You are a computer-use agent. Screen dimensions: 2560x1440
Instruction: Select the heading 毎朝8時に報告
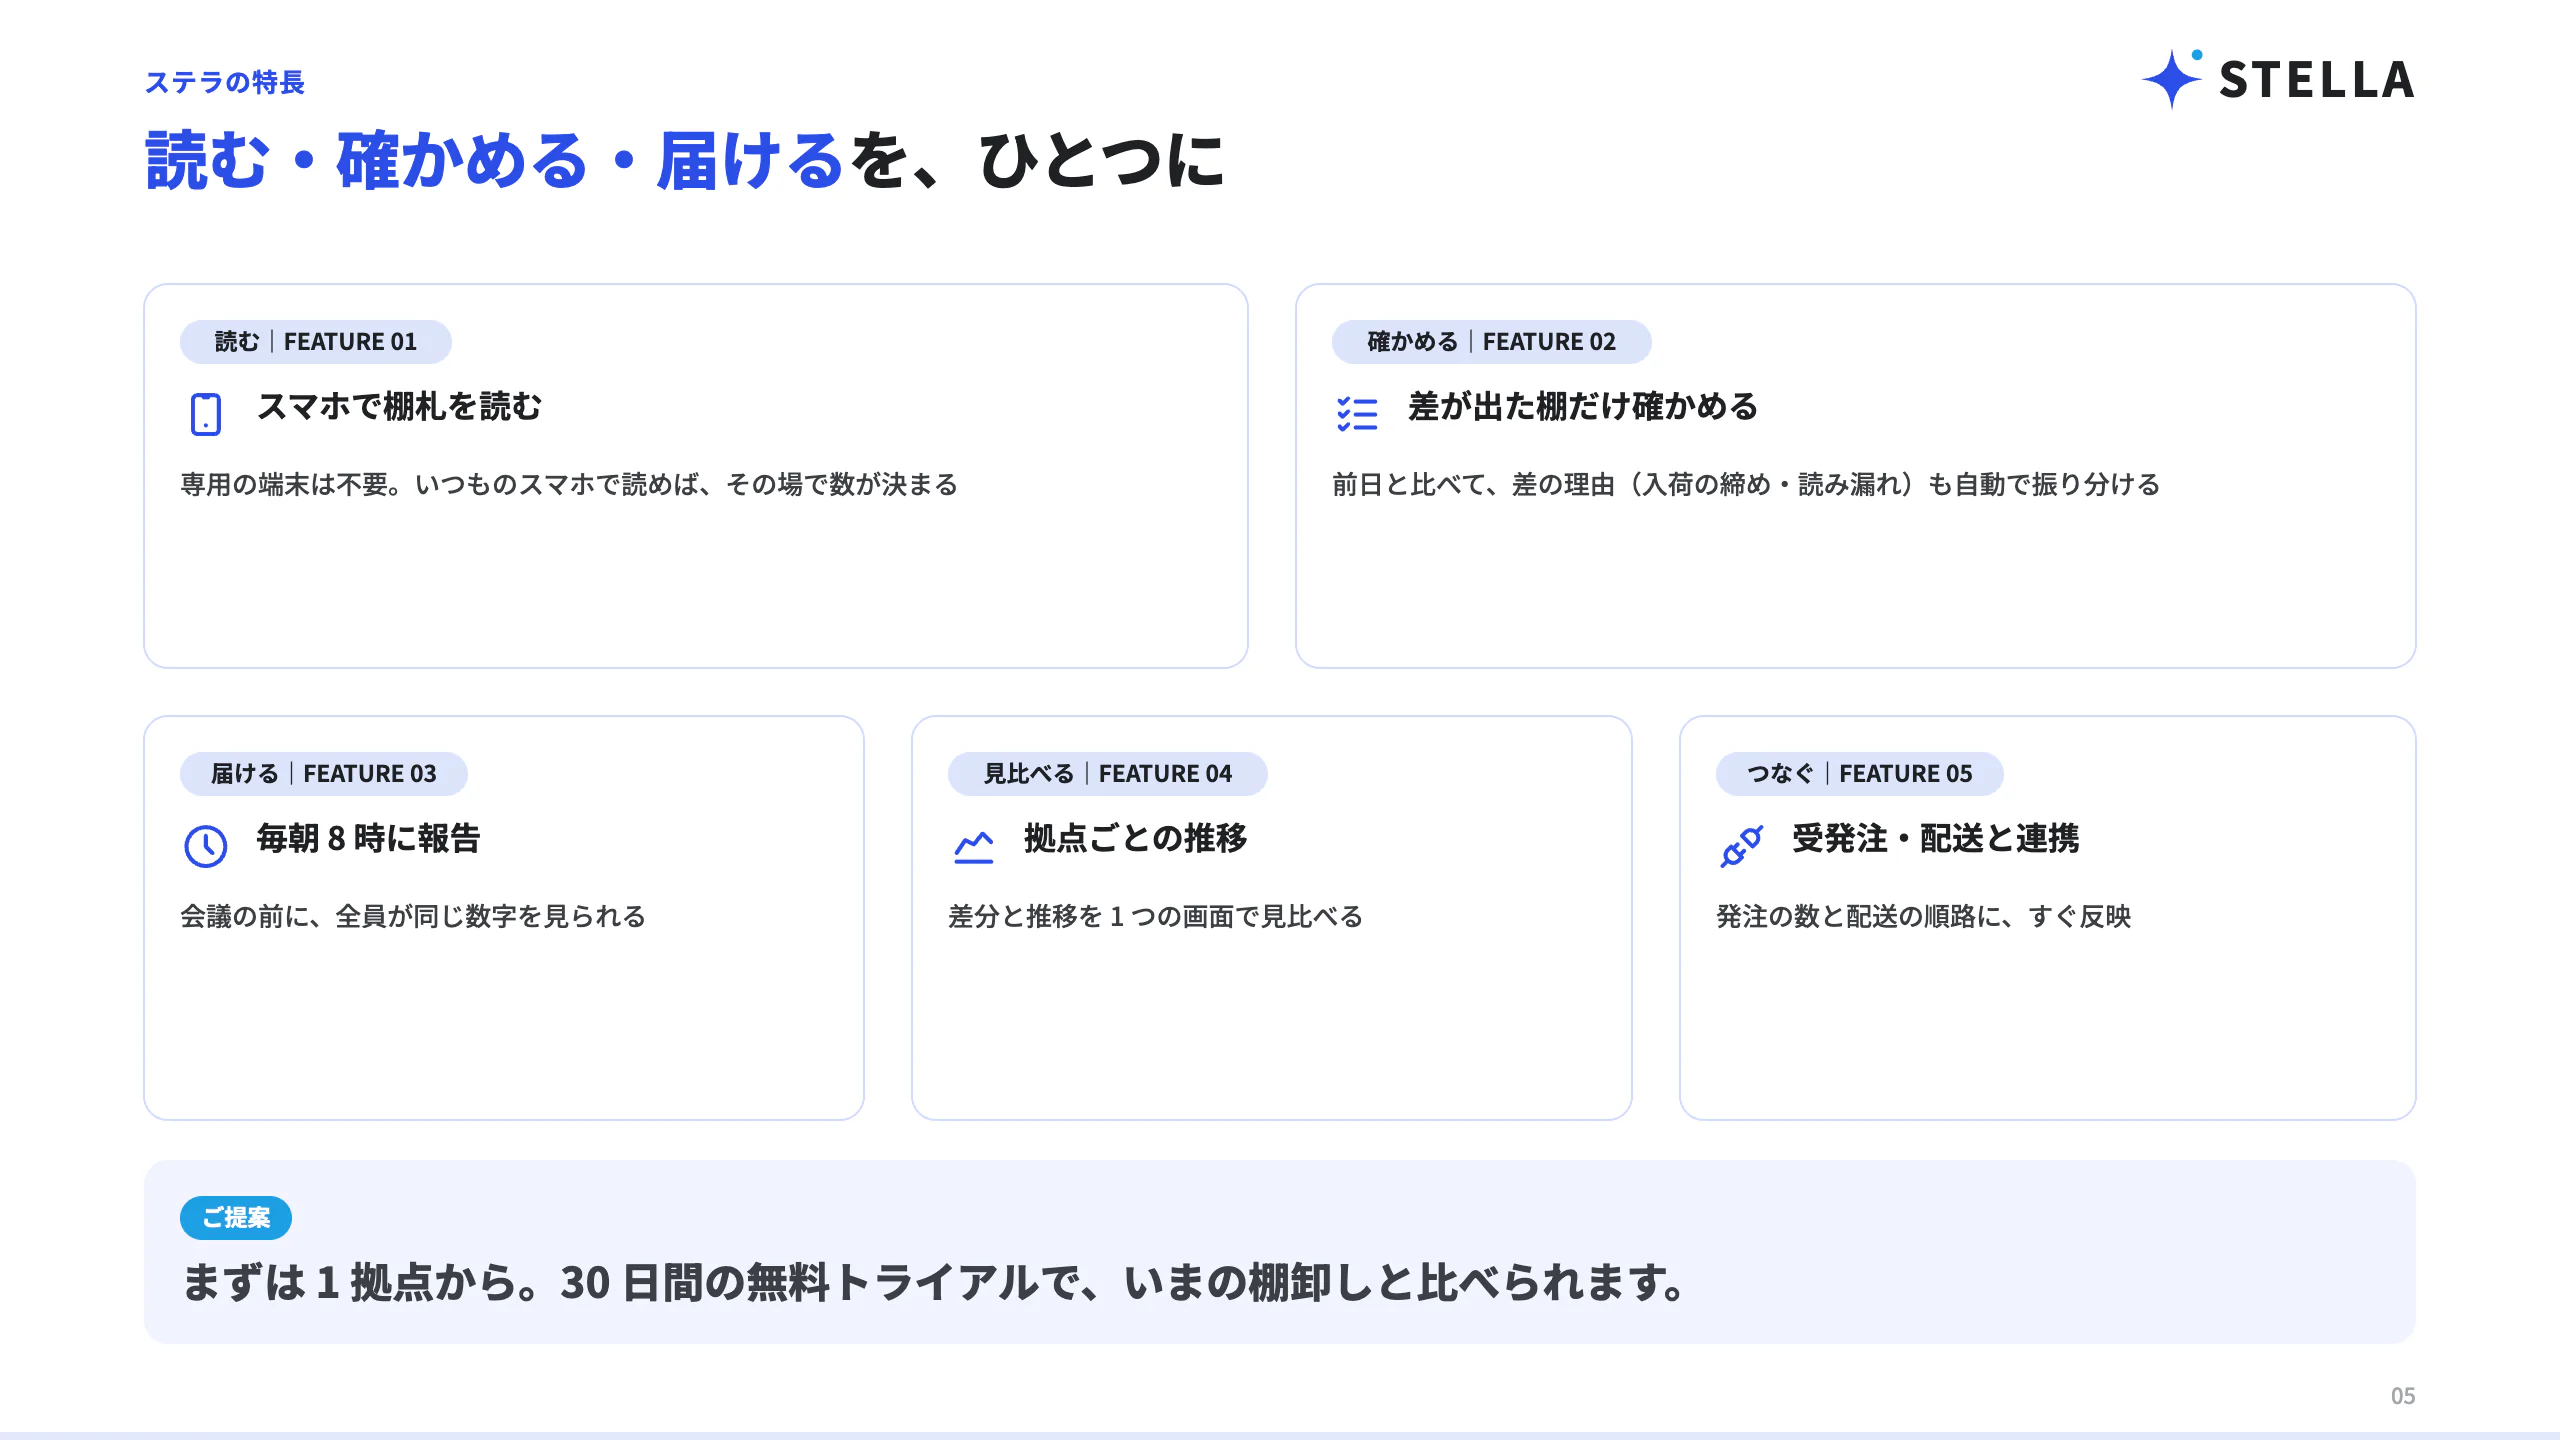coord(368,839)
